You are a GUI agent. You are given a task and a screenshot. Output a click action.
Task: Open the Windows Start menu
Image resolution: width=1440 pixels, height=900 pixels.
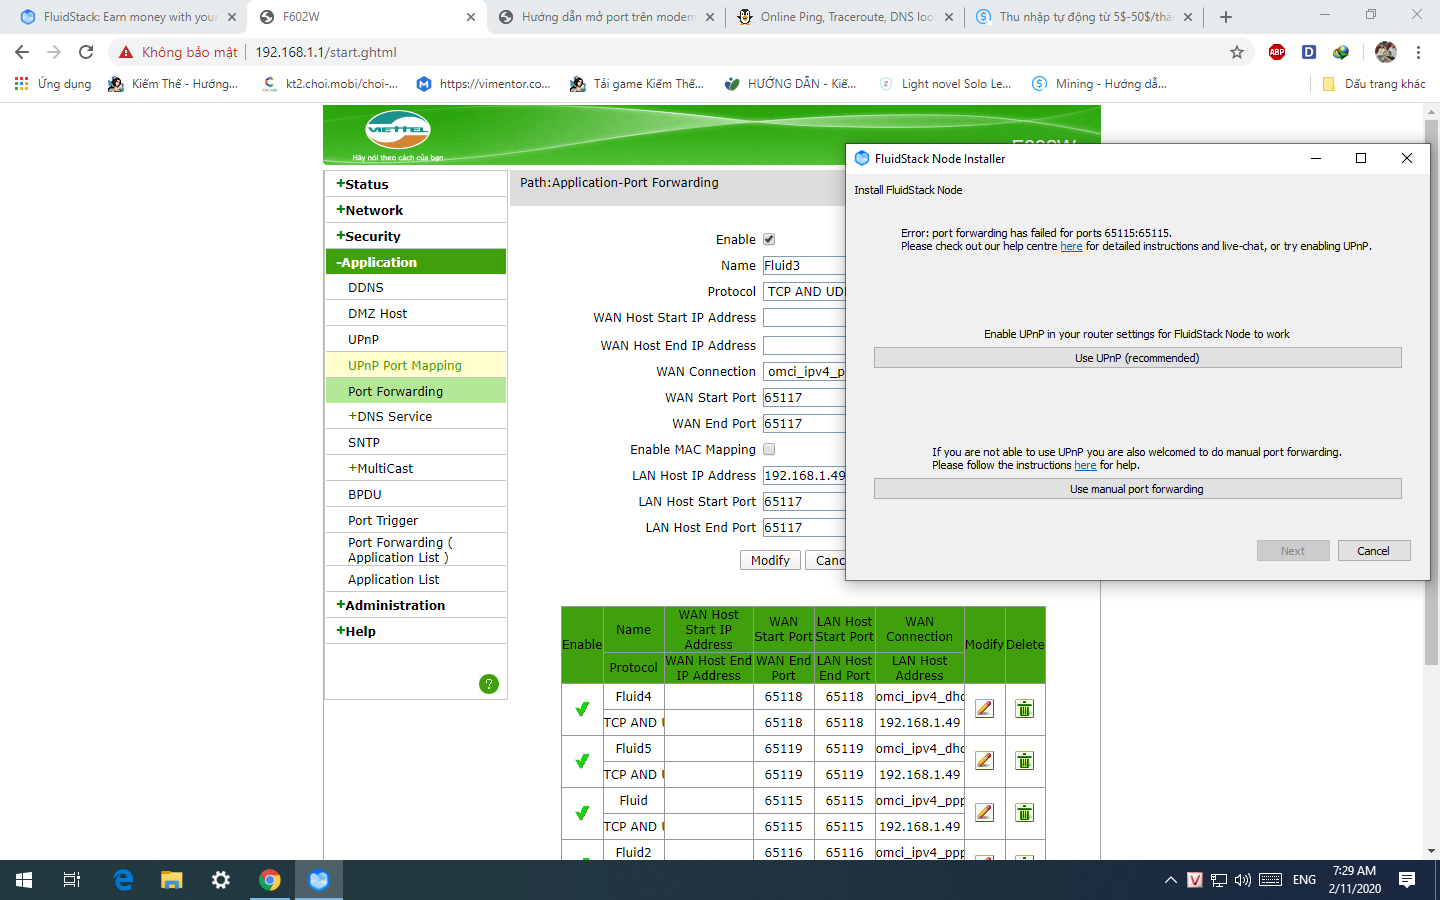24,880
